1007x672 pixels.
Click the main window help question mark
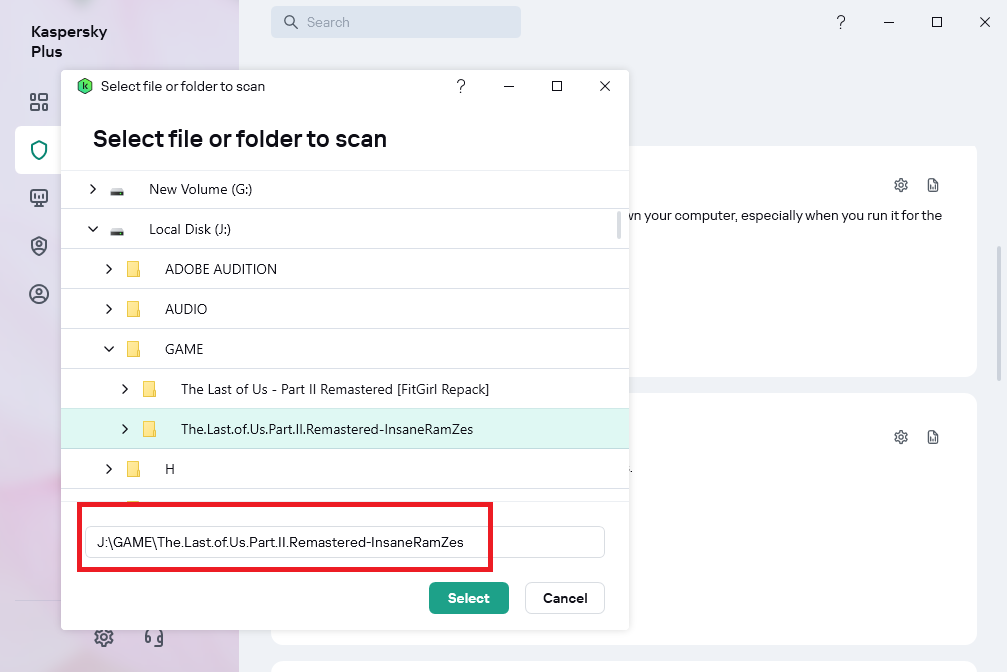coord(841,22)
